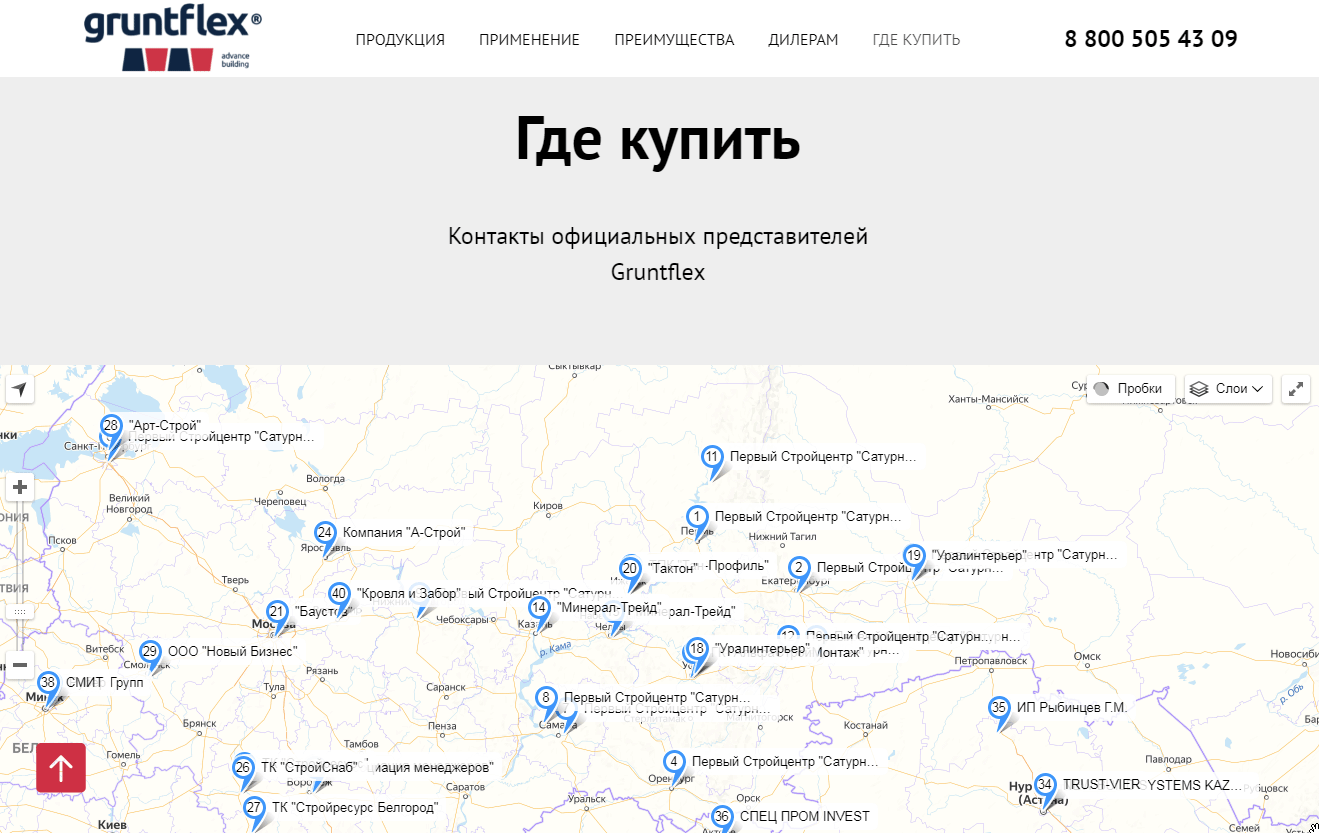Select map pin 2 near Екатеринбург

coord(798,569)
